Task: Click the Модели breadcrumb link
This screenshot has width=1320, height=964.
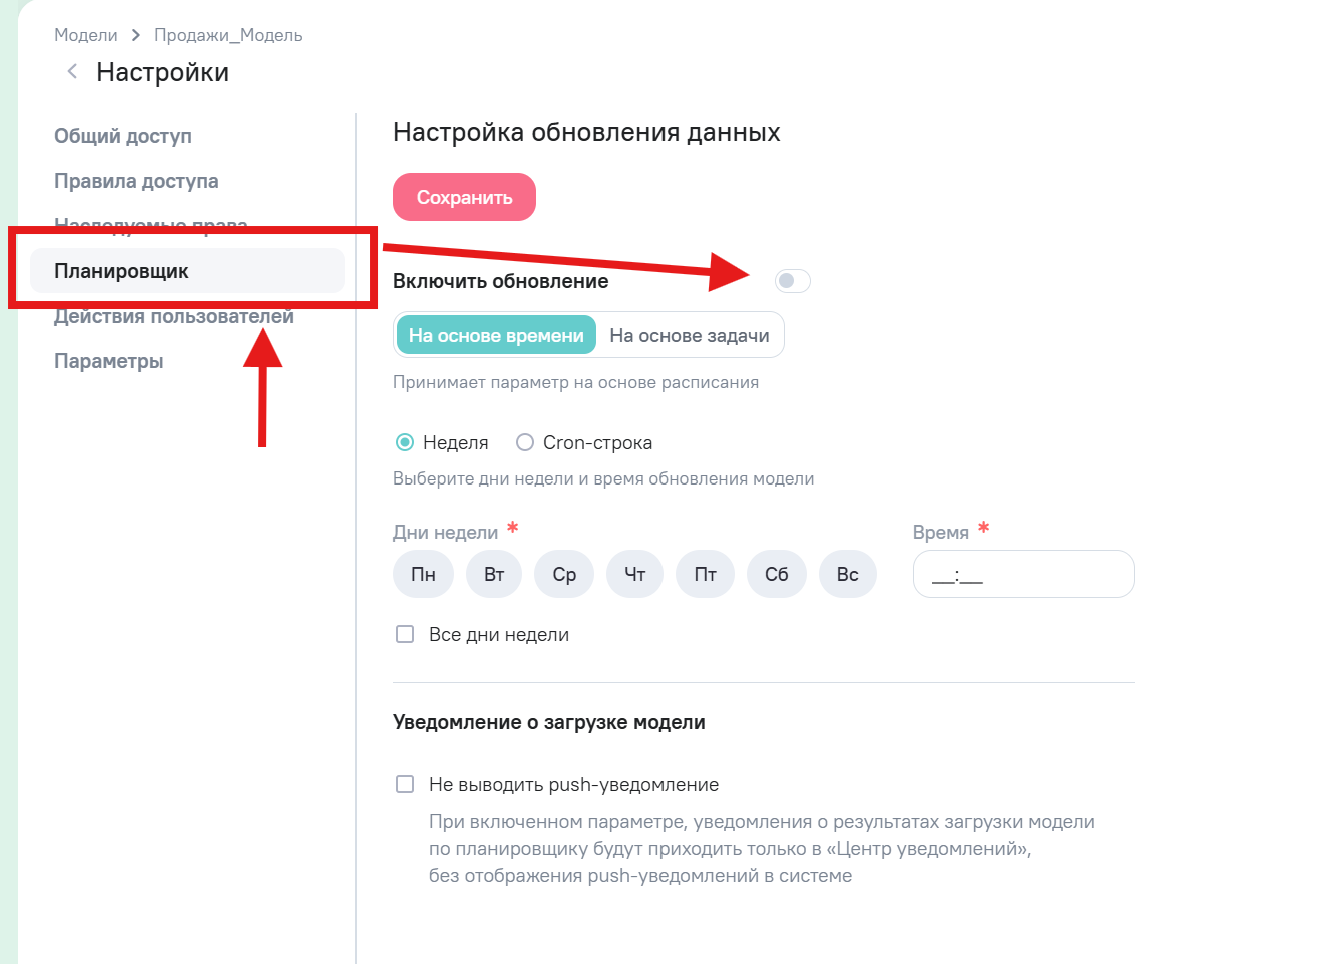Action: 86,35
